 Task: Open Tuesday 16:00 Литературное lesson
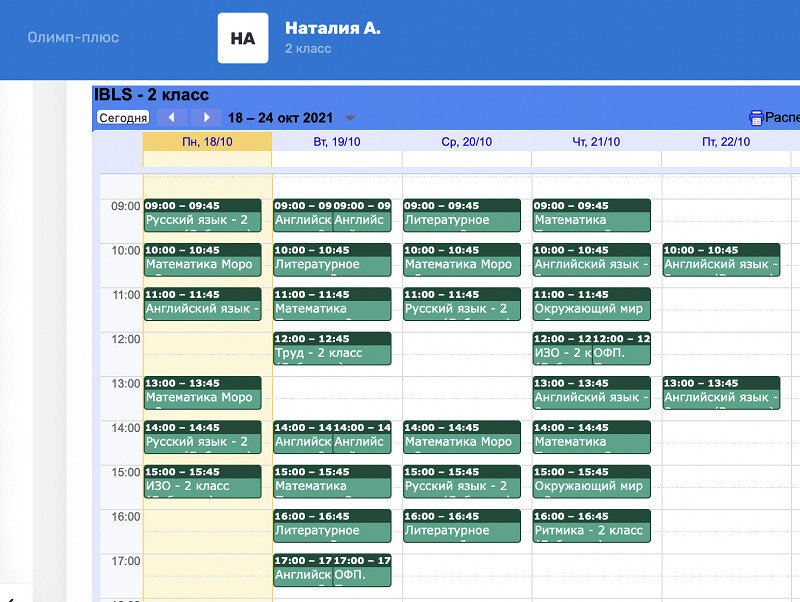click(x=332, y=526)
